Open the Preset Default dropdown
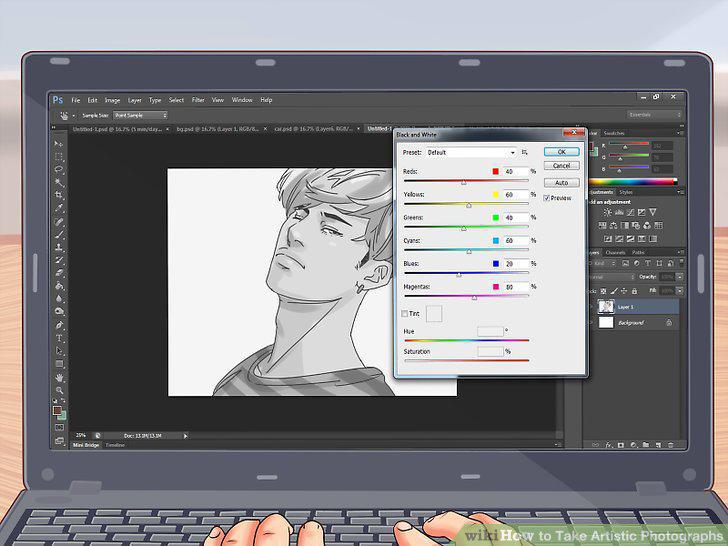 pyautogui.click(x=471, y=152)
